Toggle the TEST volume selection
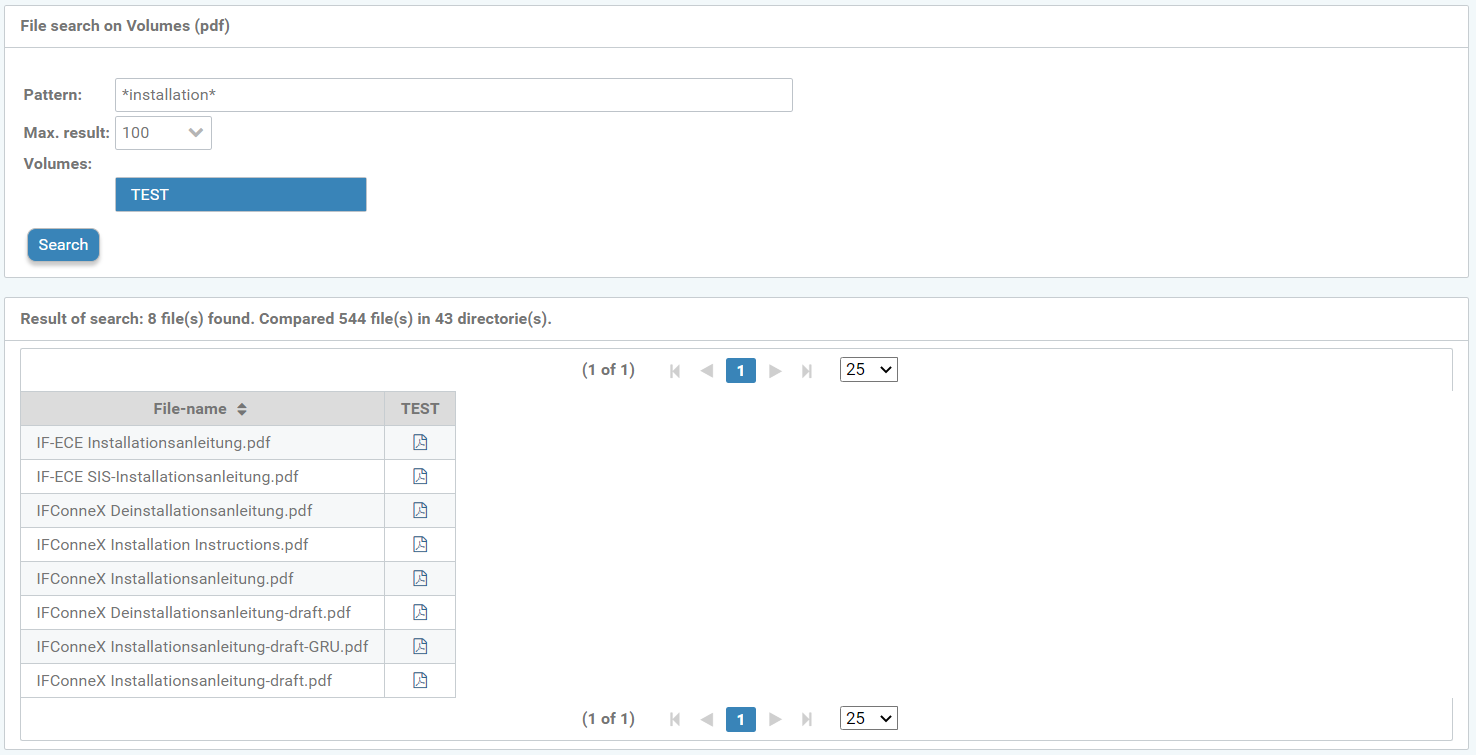The image size is (1476, 755). [241, 195]
